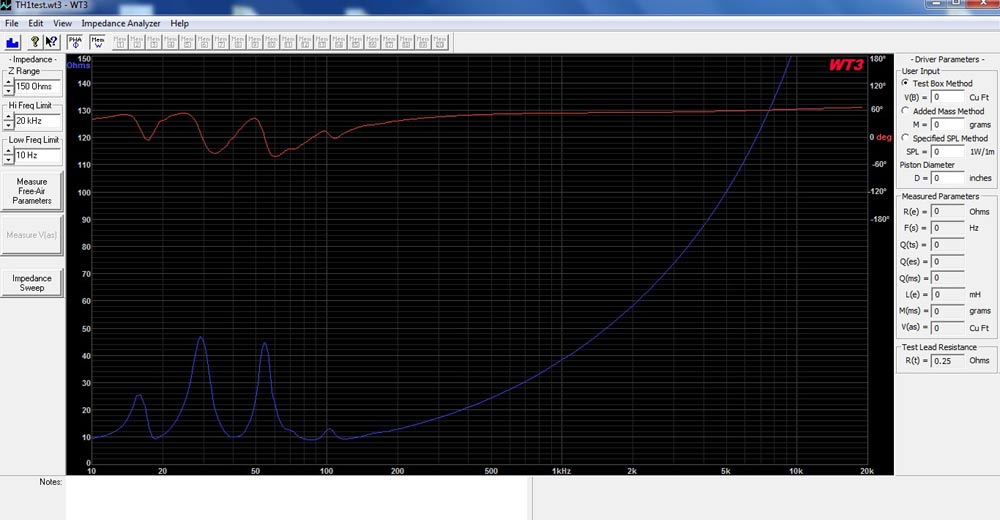Click the Q(es) measured parameter field
The width and height of the screenshot is (1000, 520).
pos(948,261)
